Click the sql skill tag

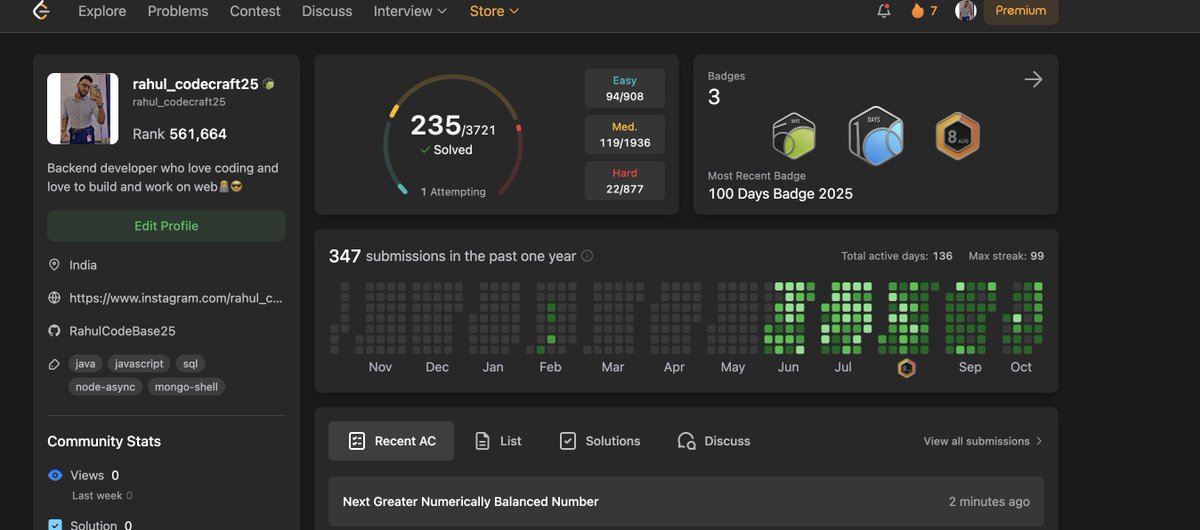(190, 364)
